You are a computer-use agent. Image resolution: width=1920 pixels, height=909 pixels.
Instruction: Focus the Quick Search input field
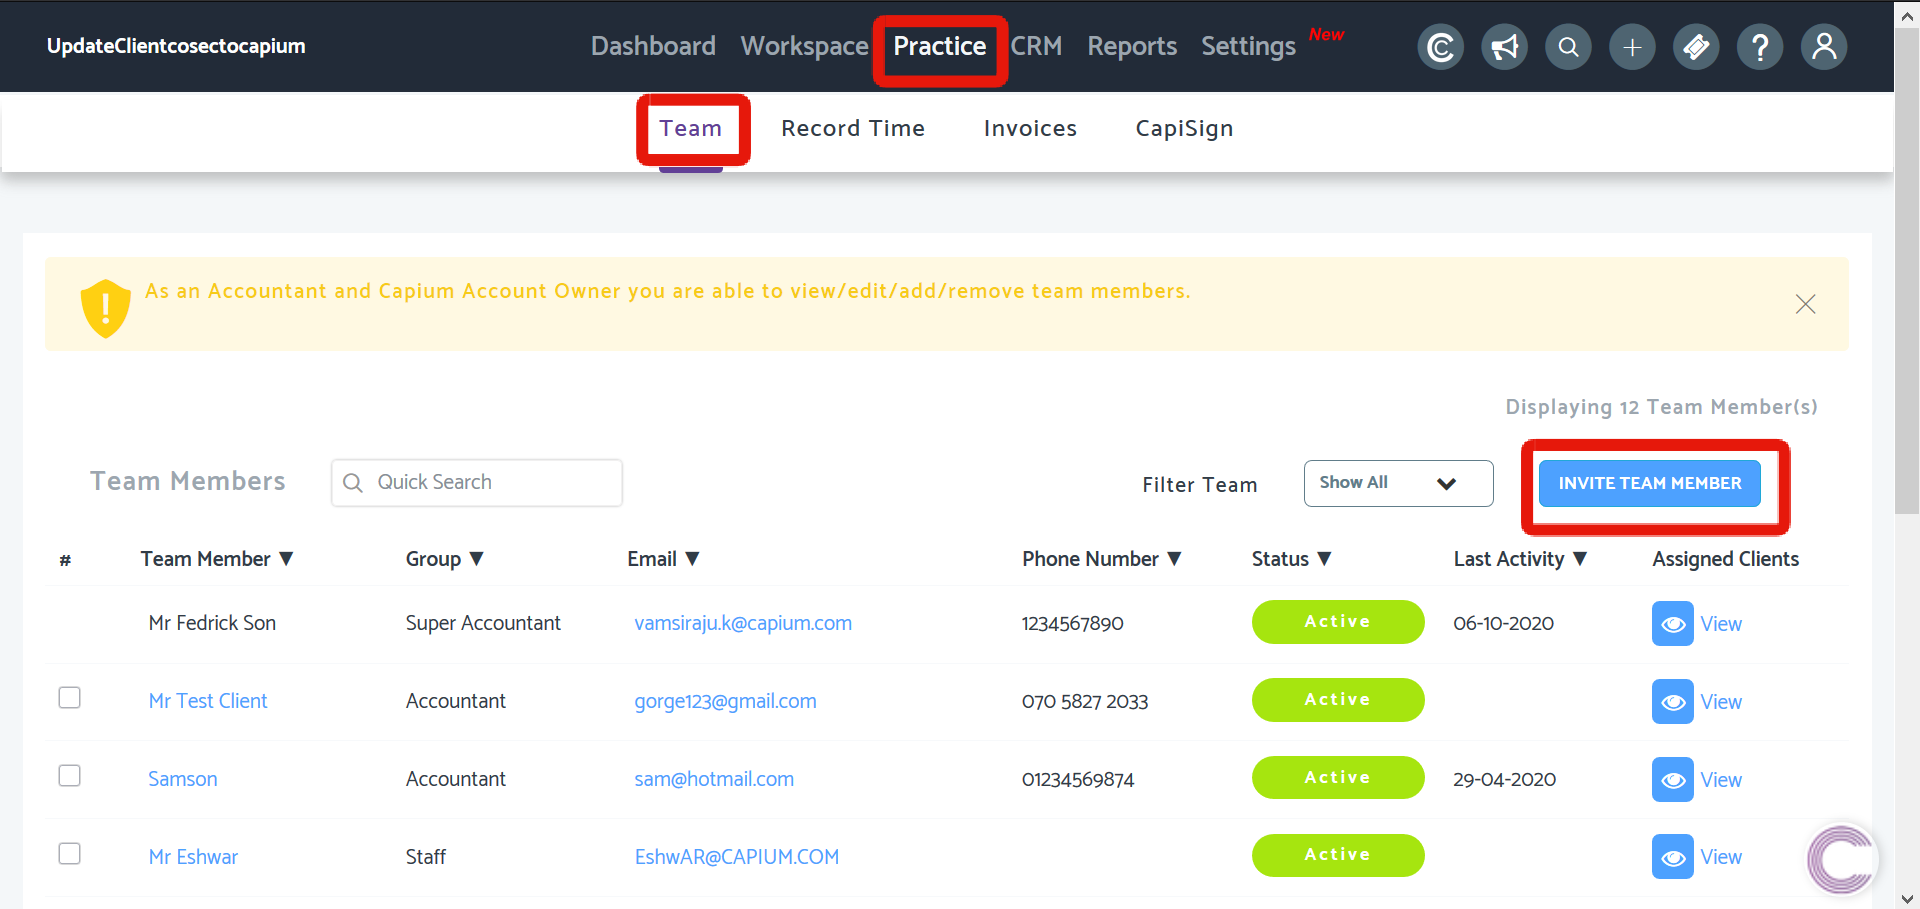point(477,483)
